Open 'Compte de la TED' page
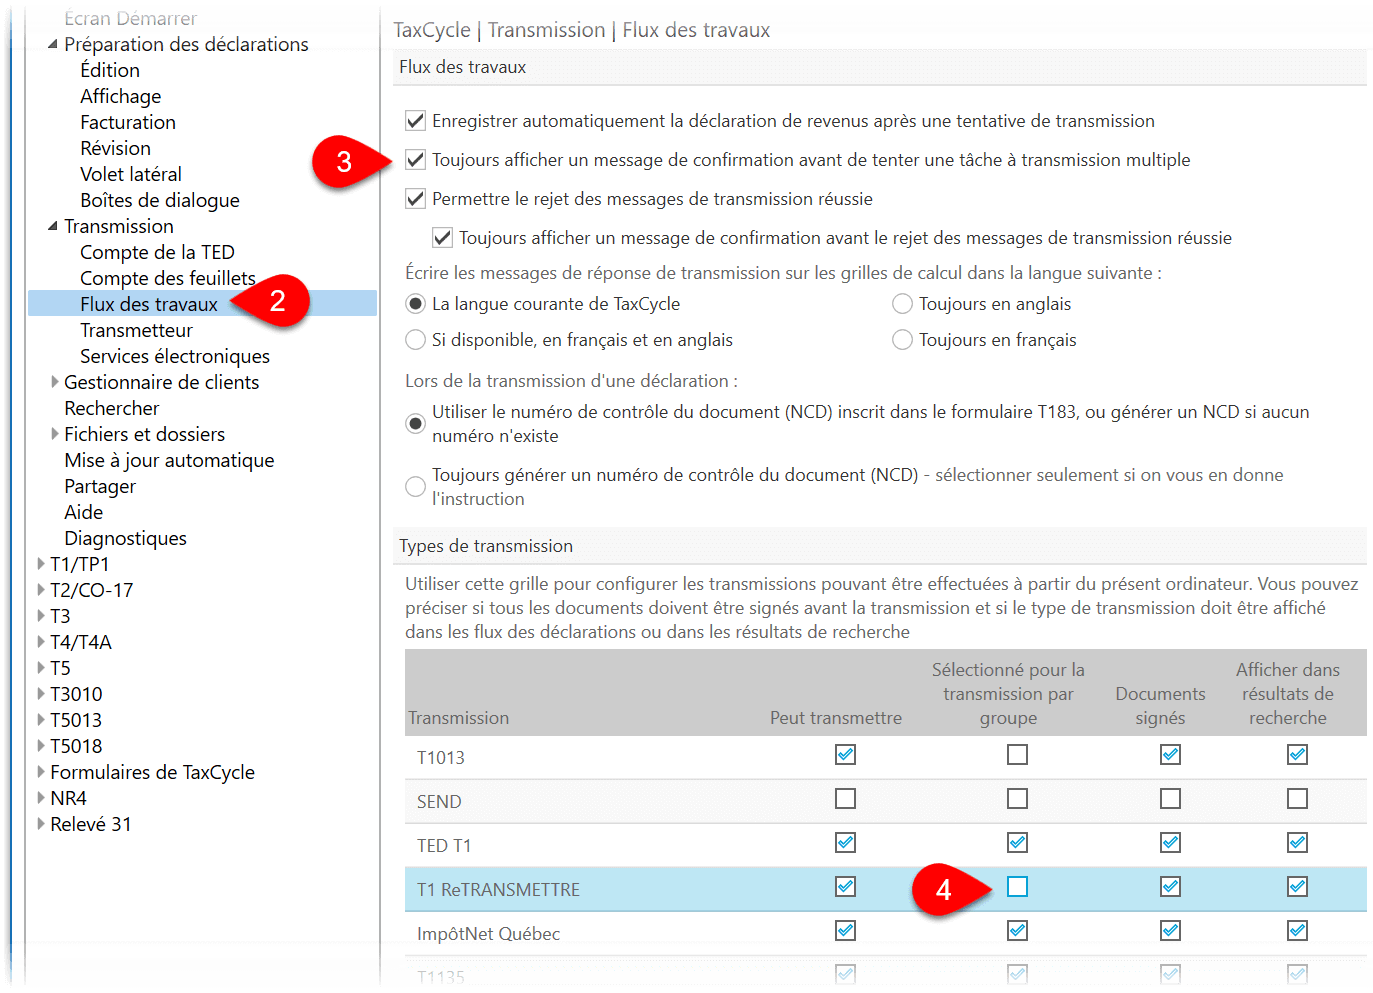This screenshot has height=993, width=1373. click(x=158, y=252)
